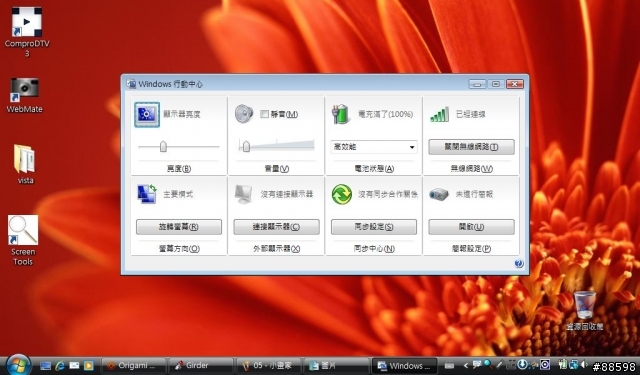Expand hidden system tray icons with the arrow
The image size is (640, 375).
point(465,366)
